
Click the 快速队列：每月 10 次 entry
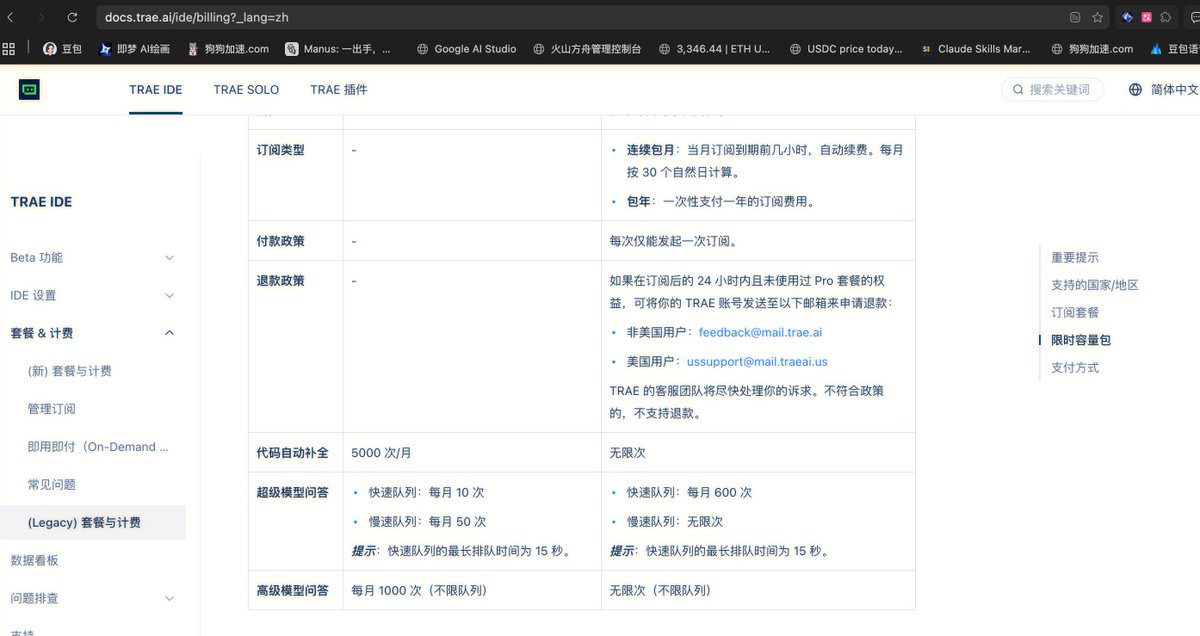(x=427, y=492)
